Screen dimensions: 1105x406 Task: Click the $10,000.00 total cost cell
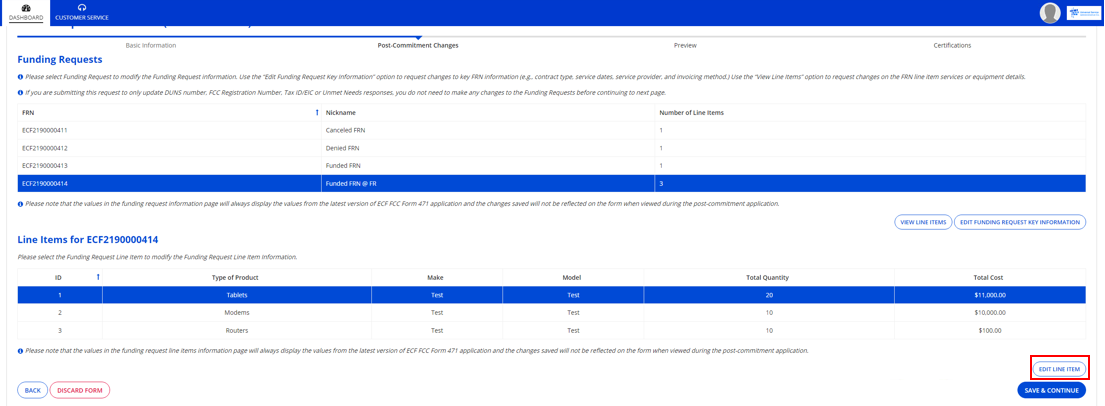coord(990,312)
